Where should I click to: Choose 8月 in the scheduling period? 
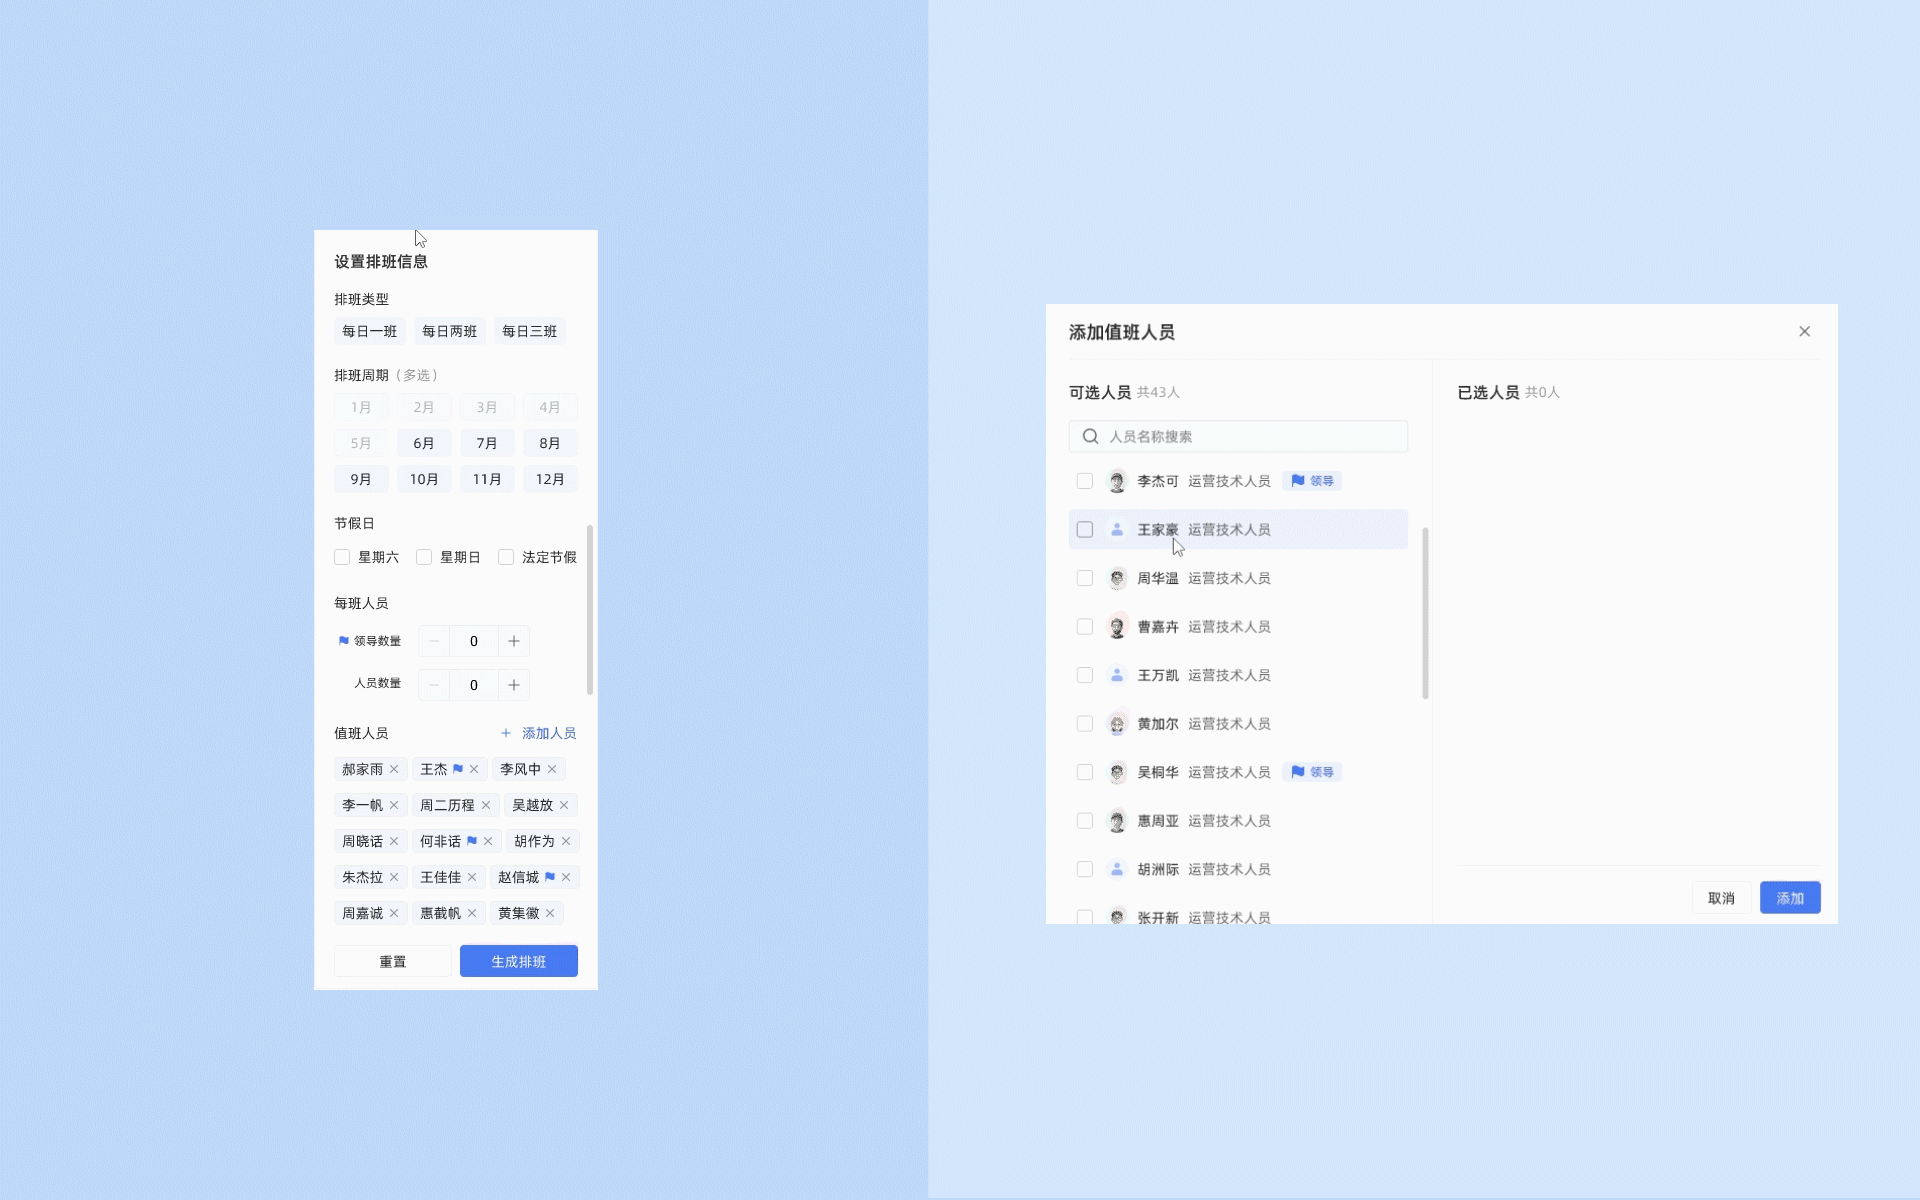click(549, 443)
